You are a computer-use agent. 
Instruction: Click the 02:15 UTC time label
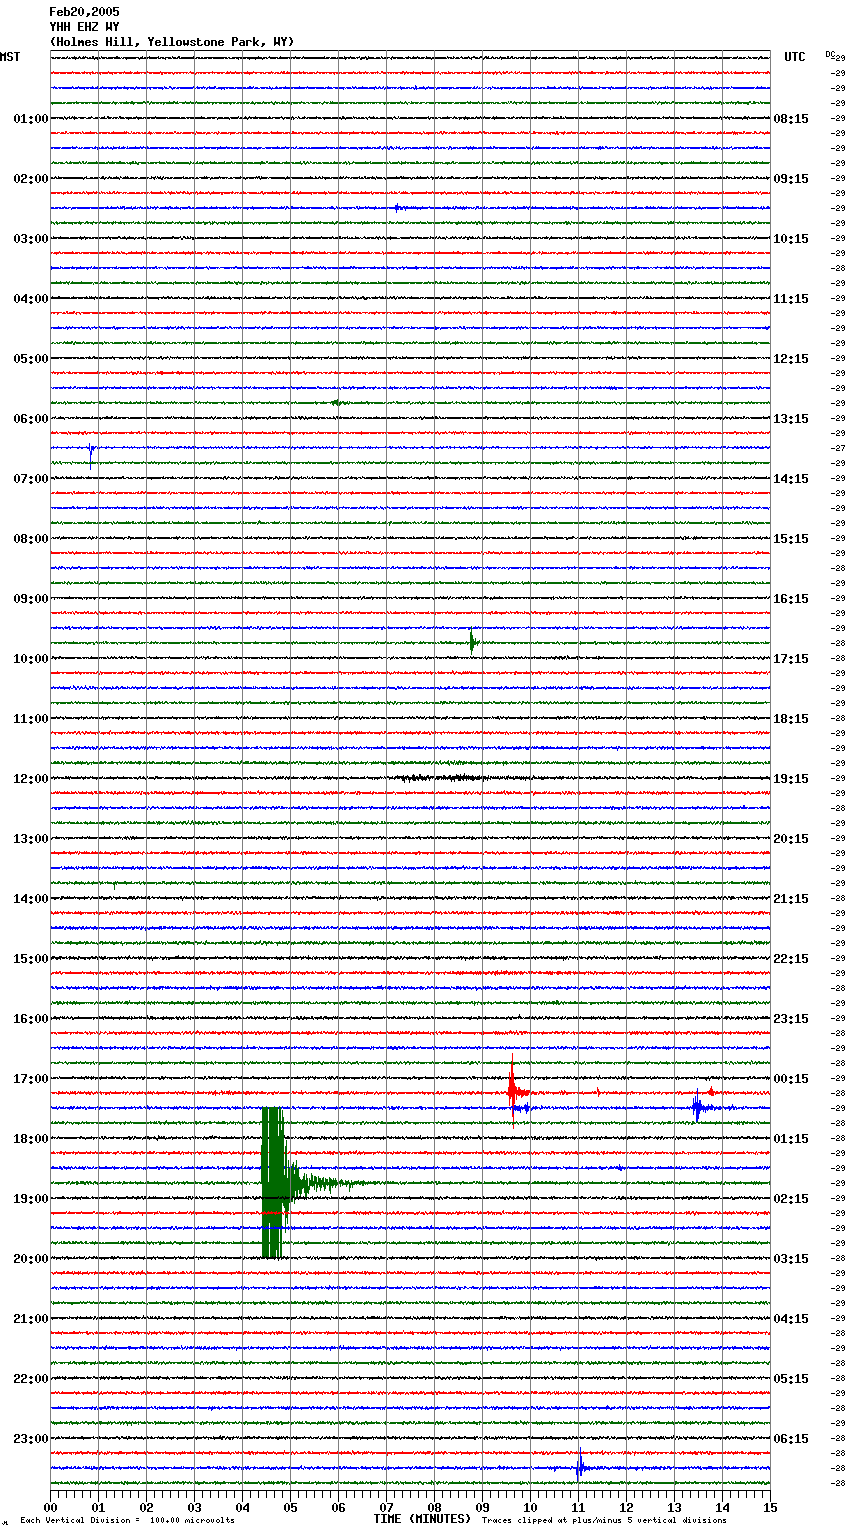pyautogui.click(x=791, y=1199)
